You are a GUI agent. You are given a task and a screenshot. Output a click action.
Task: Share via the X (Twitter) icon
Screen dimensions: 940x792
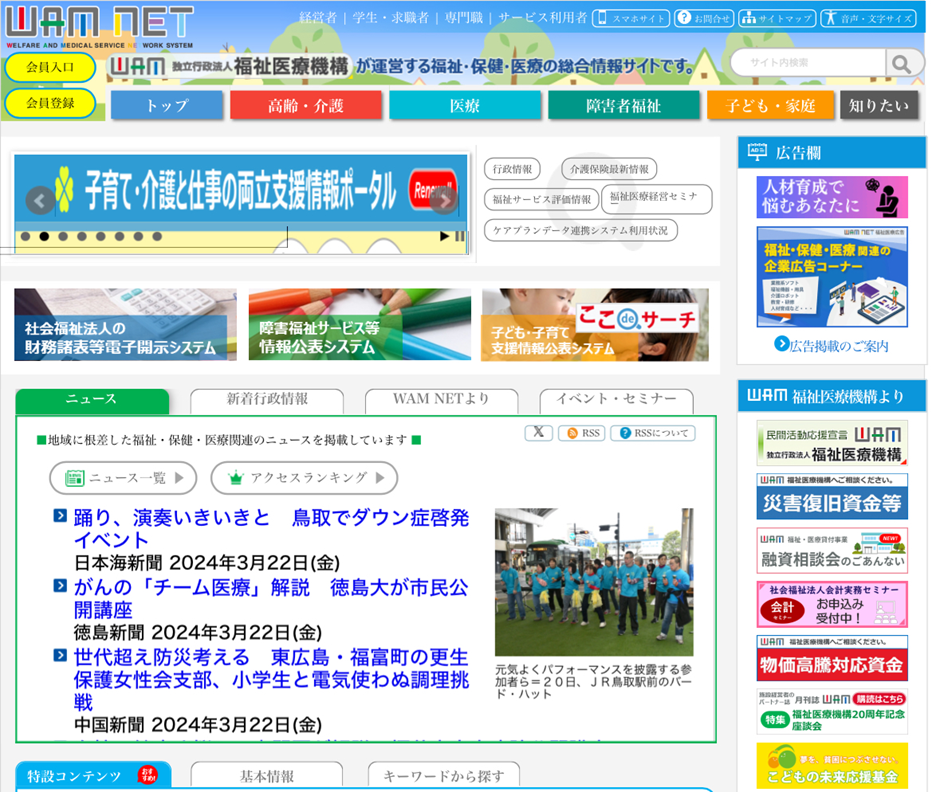[x=539, y=433]
